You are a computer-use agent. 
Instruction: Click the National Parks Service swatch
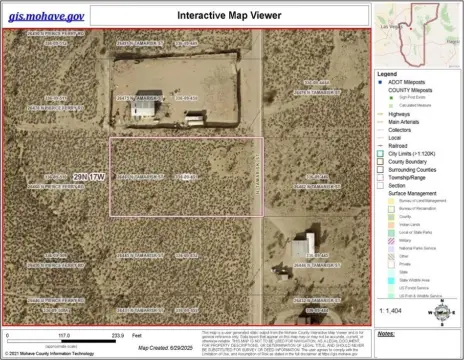click(391, 249)
